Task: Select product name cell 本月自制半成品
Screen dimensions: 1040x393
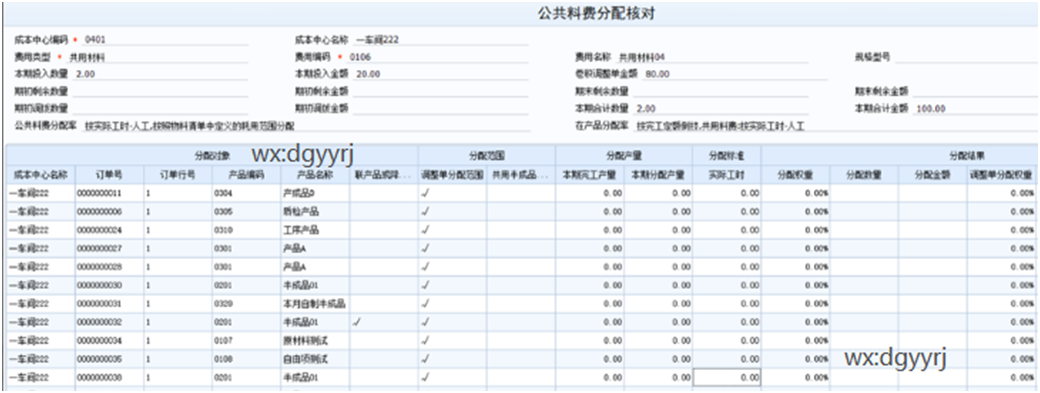Action: [x=315, y=304]
